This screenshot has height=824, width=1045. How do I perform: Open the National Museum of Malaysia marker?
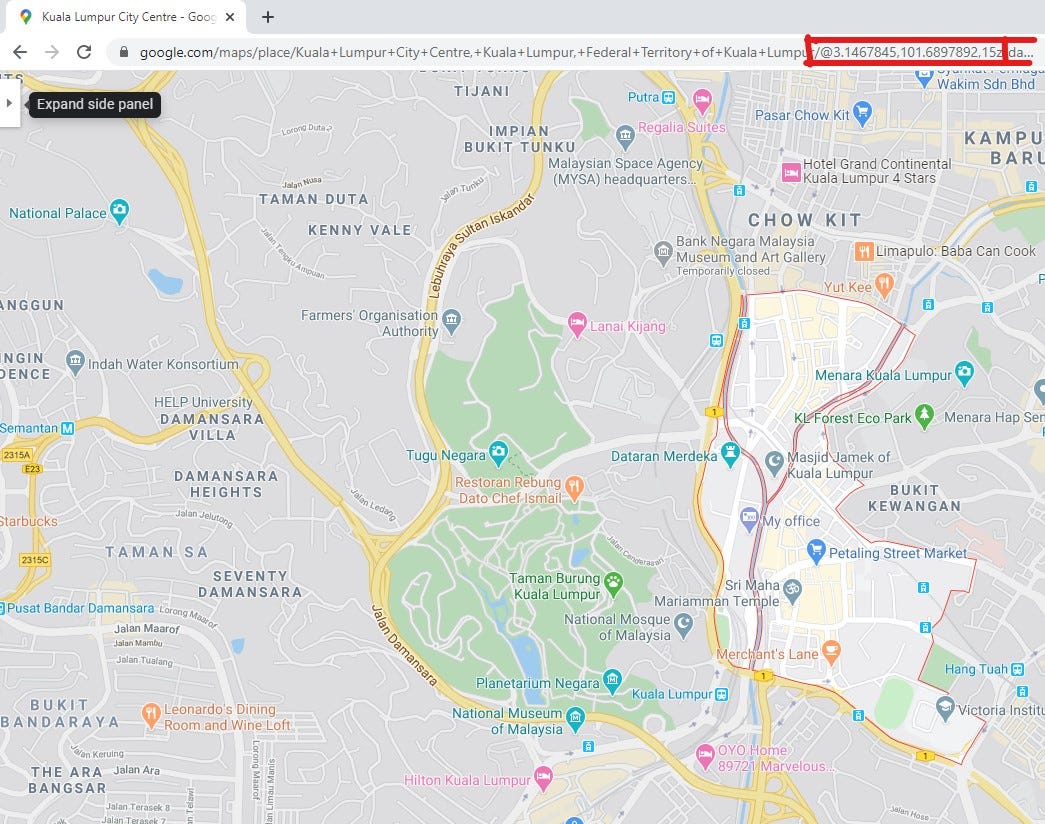pos(574,719)
